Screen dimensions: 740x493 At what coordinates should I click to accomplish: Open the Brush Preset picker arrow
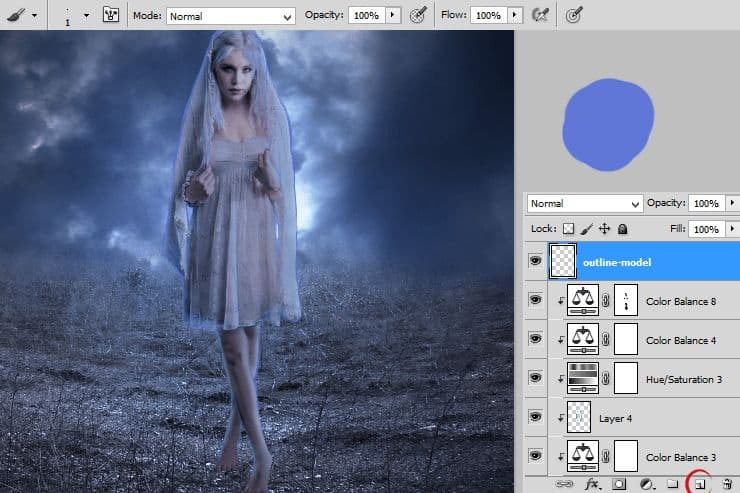click(x=86, y=16)
